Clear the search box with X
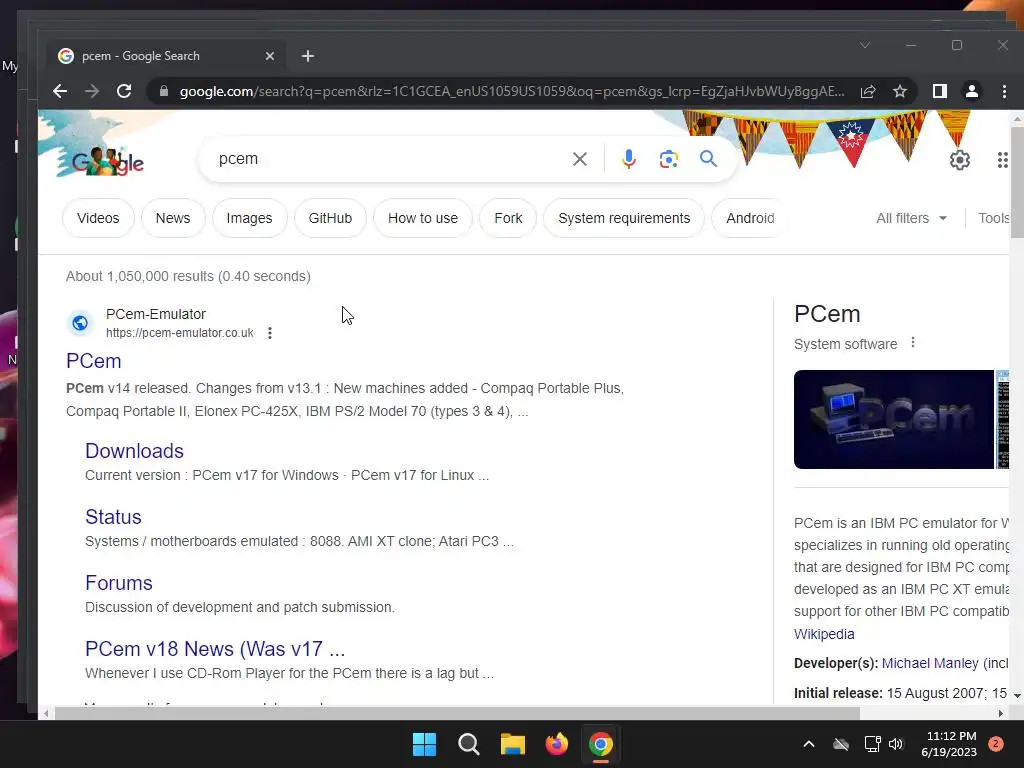The height and width of the screenshot is (768, 1024). pyautogui.click(x=579, y=159)
